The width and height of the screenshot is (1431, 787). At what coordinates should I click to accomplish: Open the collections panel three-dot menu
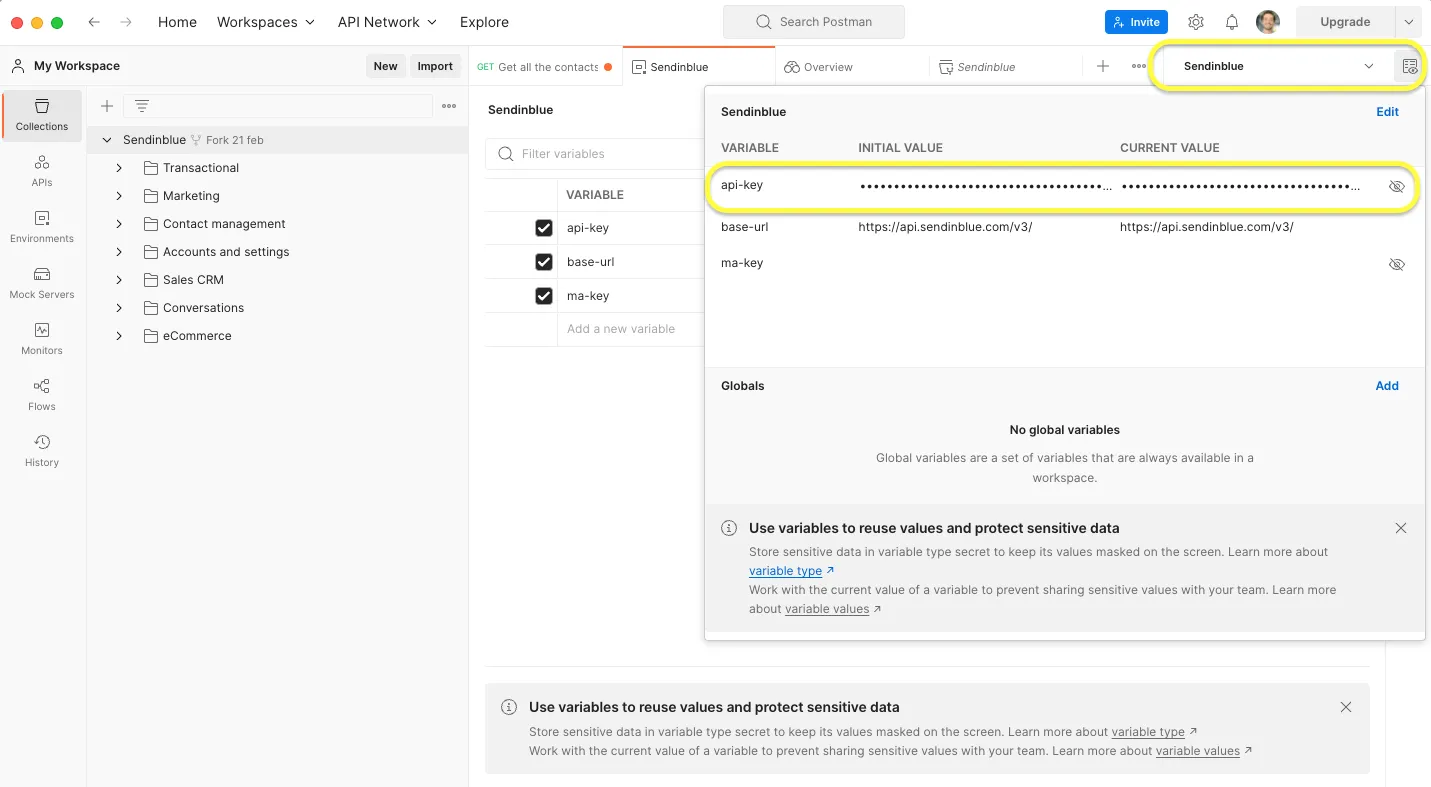(449, 106)
